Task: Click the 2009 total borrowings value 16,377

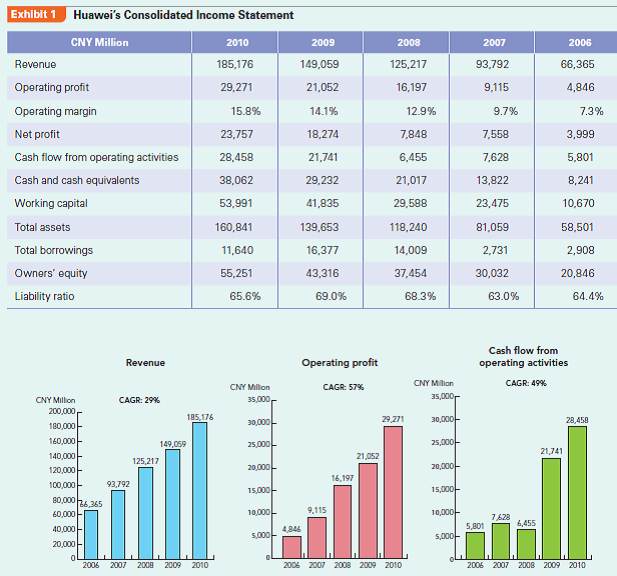Action: (322, 250)
